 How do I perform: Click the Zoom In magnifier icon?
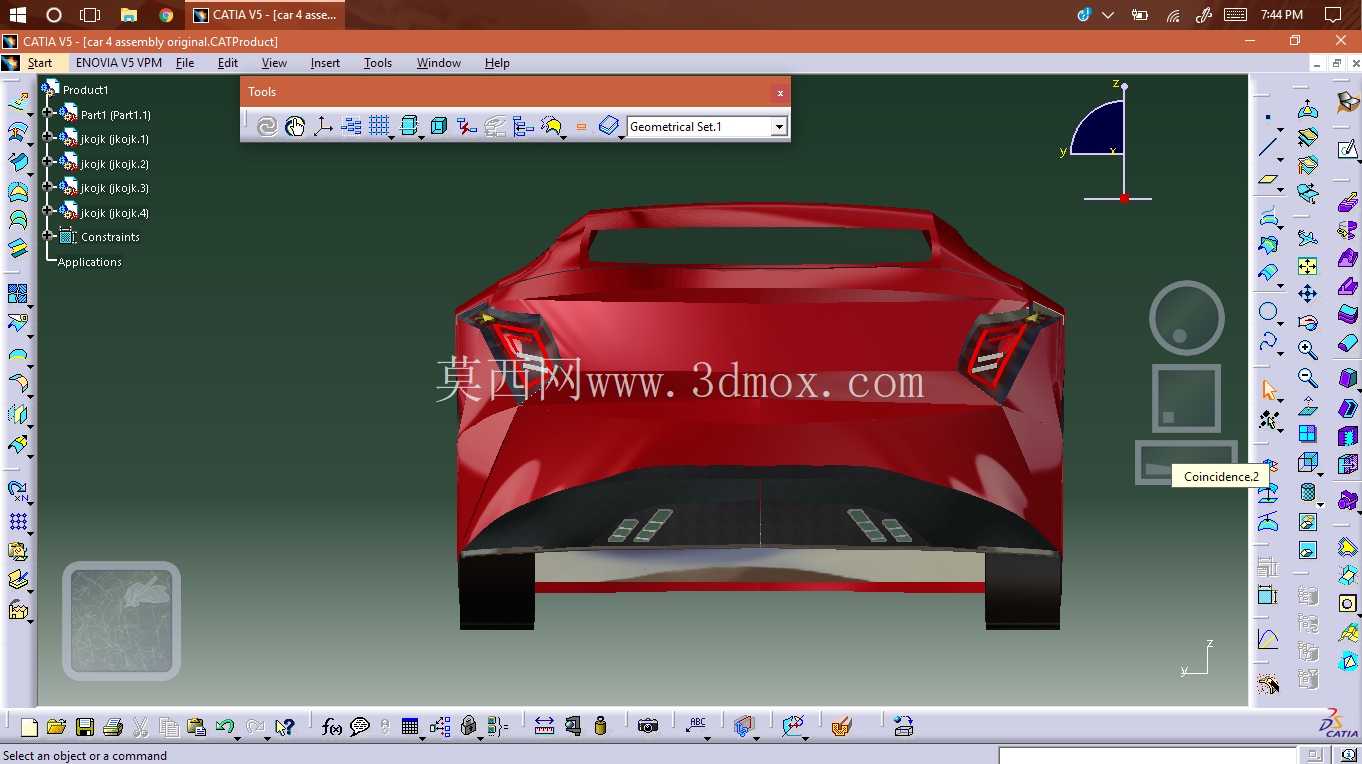(x=1307, y=350)
